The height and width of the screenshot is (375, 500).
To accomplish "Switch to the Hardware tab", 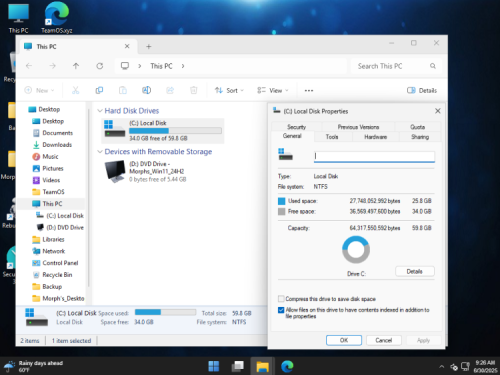I will click(x=376, y=137).
